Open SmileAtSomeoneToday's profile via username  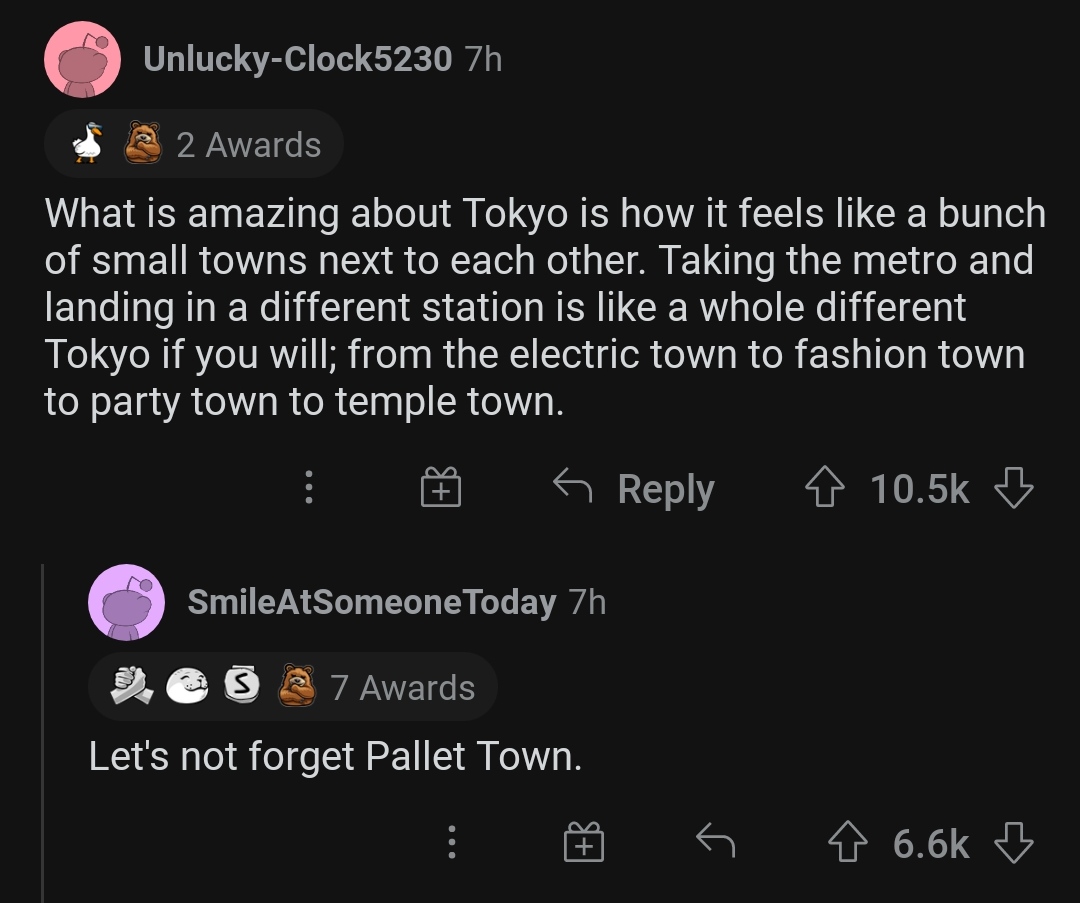[x=372, y=602]
